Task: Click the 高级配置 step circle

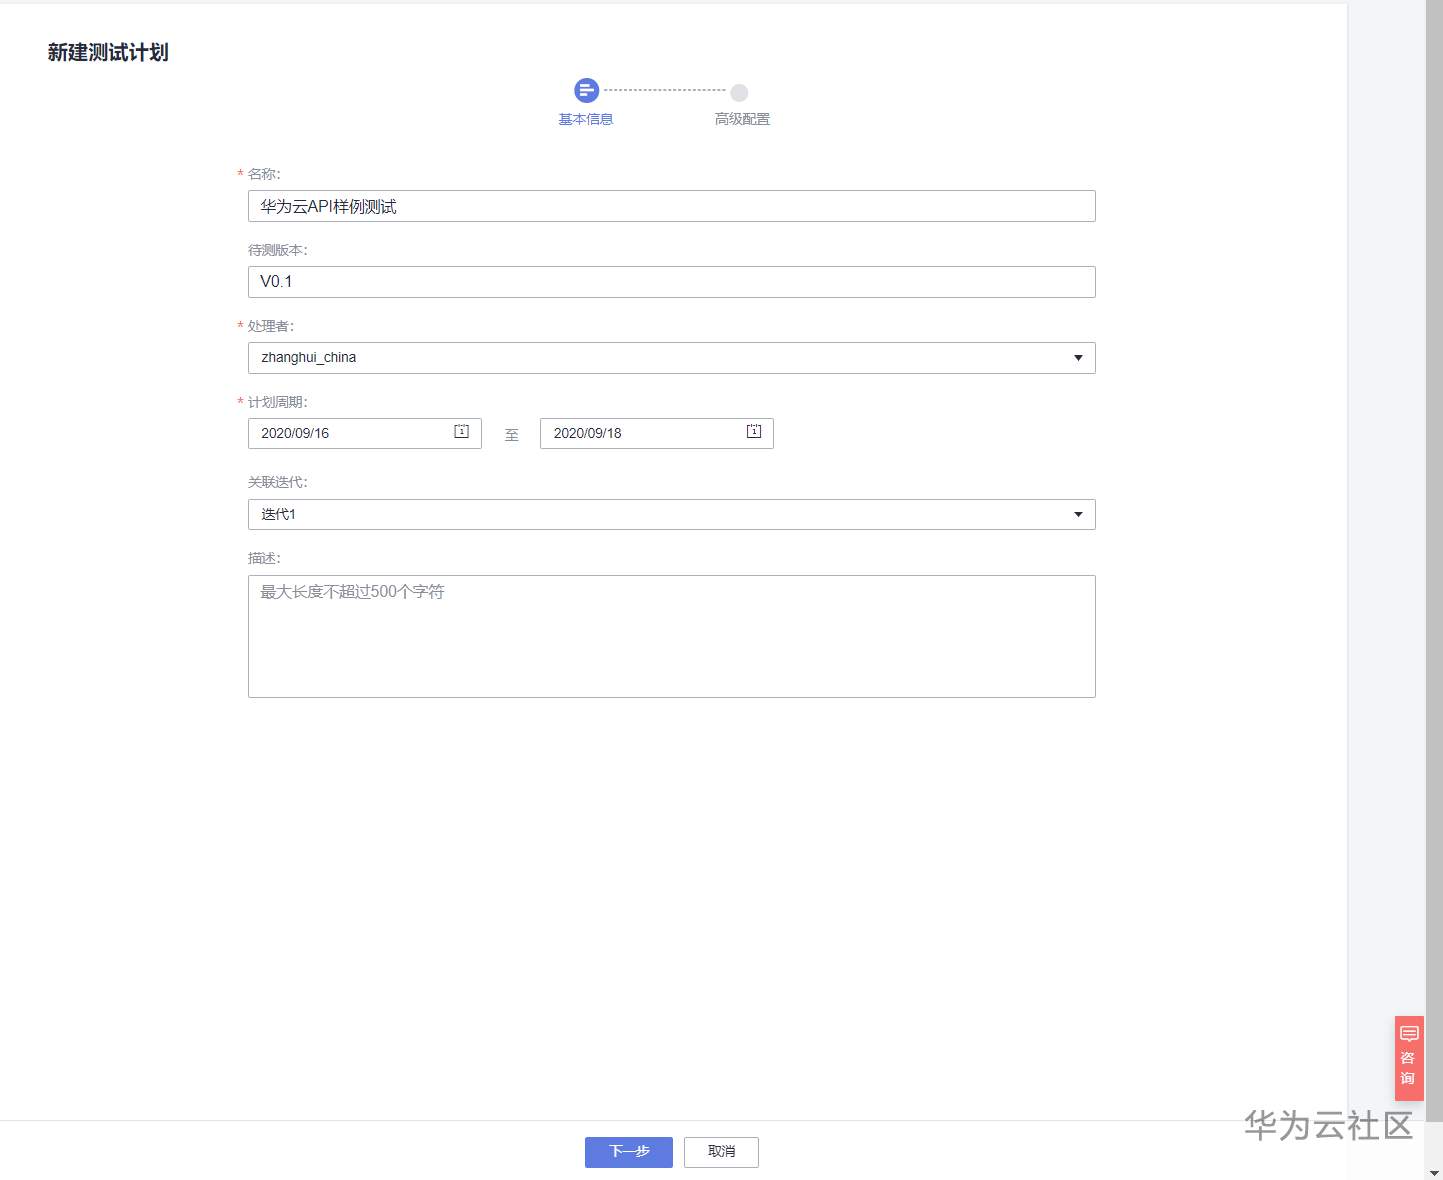Action: (x=739, y=92)
